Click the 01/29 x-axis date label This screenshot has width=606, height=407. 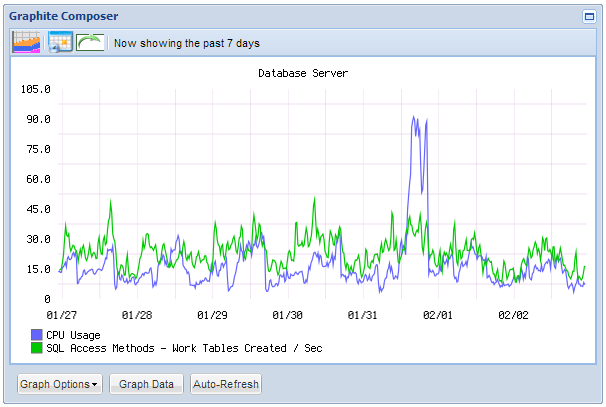212,315
